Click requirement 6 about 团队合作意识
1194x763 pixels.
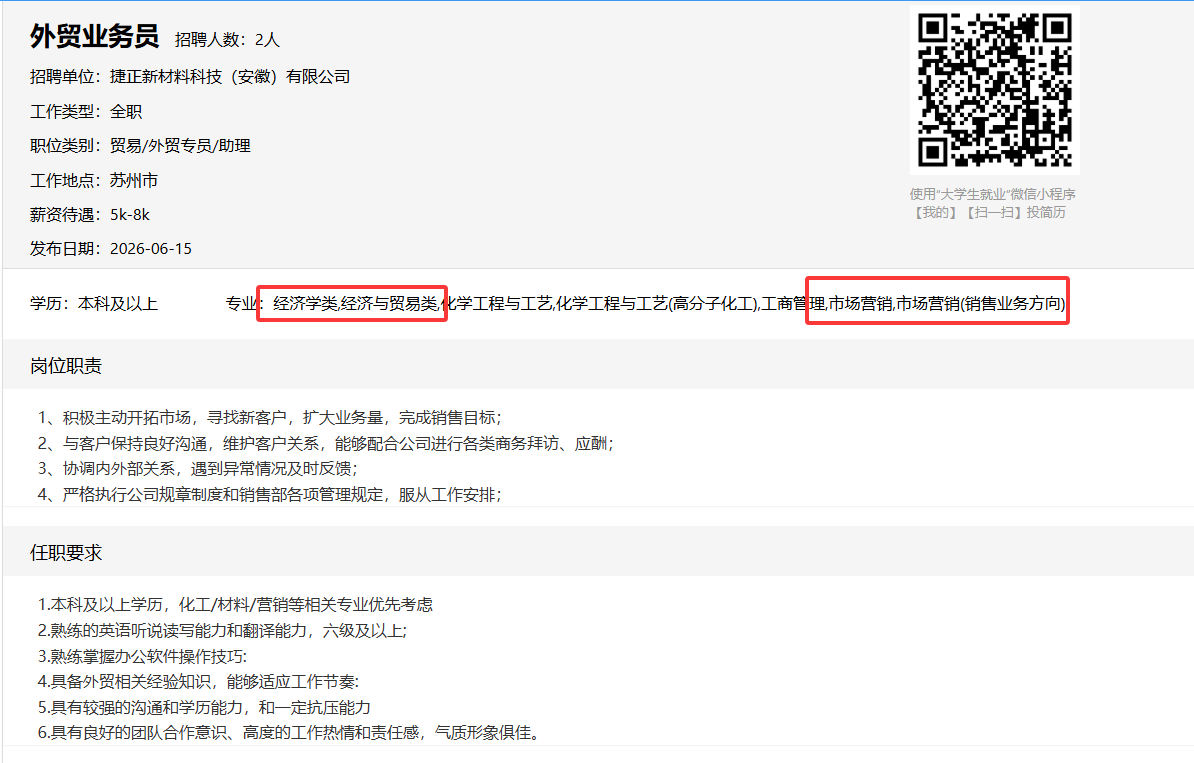[x=290, y=733]
